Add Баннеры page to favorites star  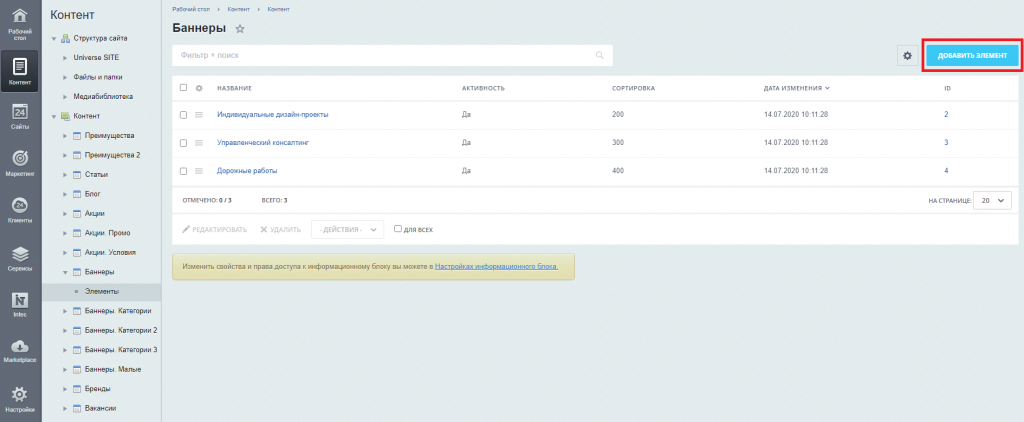(x=240, y=29)
